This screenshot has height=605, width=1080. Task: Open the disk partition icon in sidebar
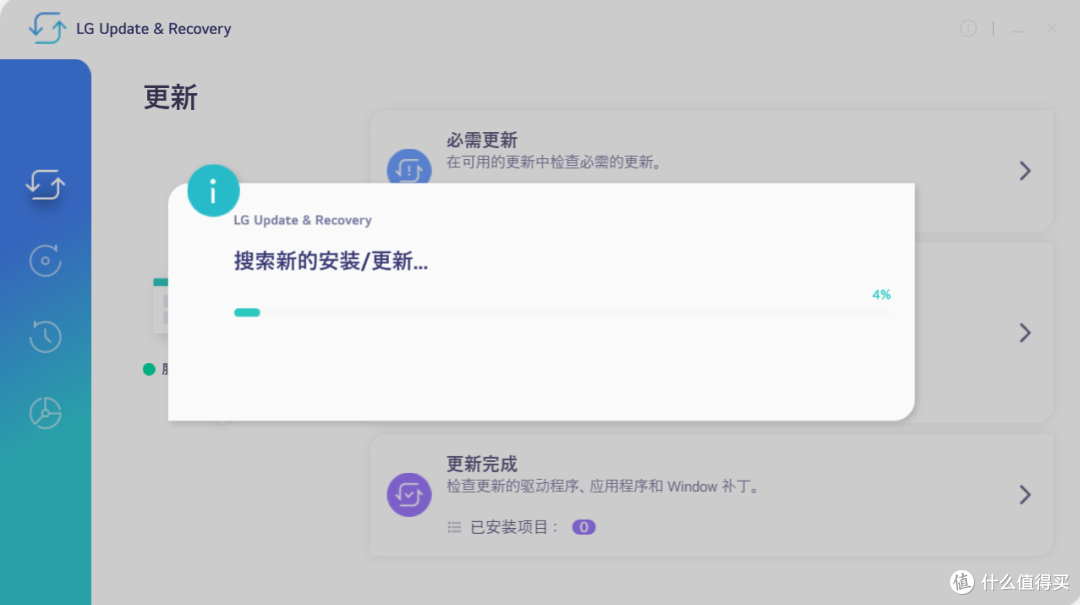[x=45, y=413]
